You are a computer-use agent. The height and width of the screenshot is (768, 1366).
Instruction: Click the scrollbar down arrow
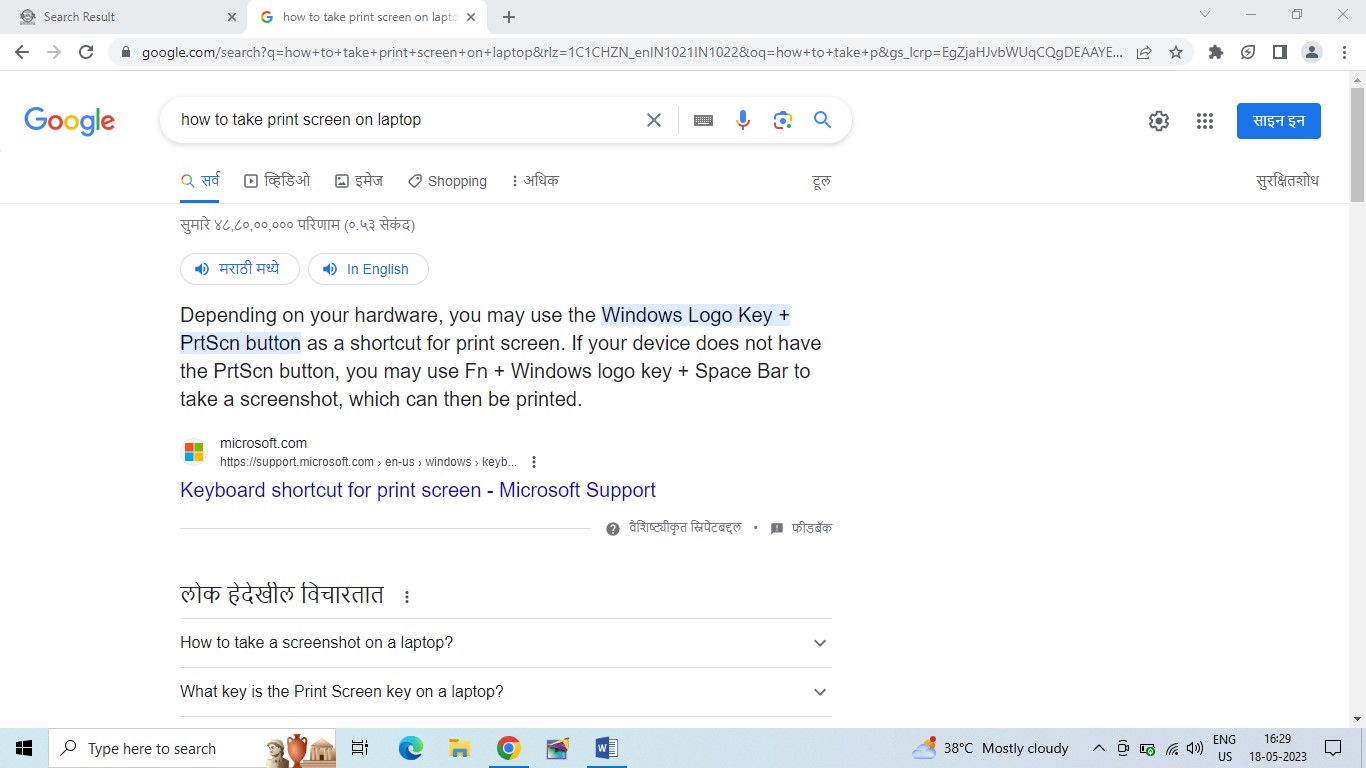click(1357, 718)
